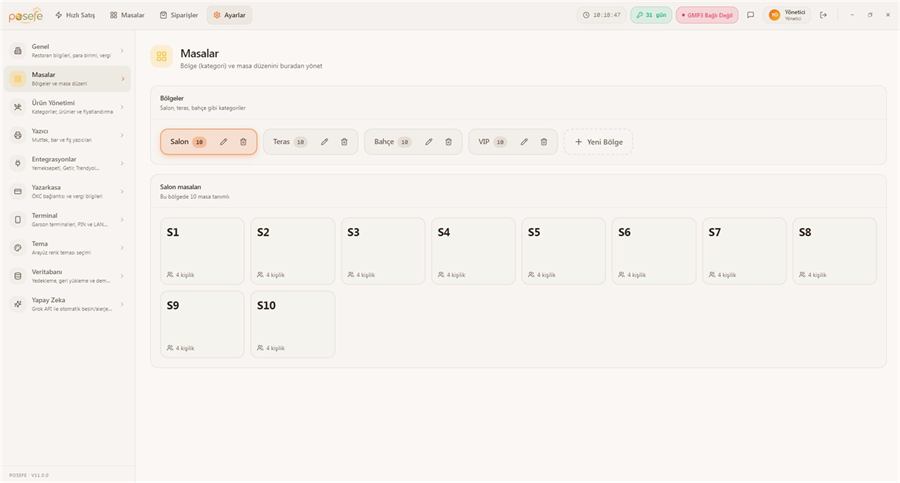Viewport: 900px width, 483px height.
Task: Click the GMP3 Bağlı Değil status badge
Action: pyautogui.click(x=707, y=15)
